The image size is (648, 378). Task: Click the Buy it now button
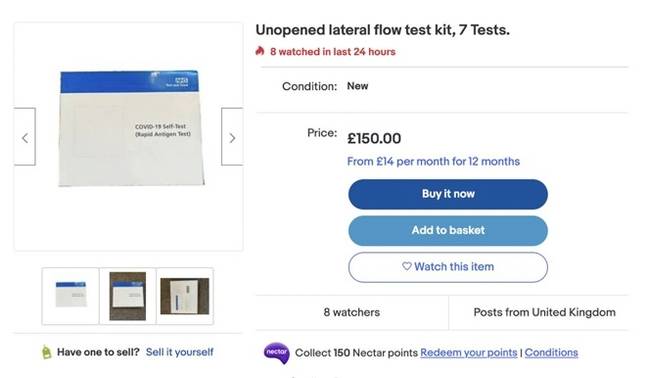pos(448,194)
